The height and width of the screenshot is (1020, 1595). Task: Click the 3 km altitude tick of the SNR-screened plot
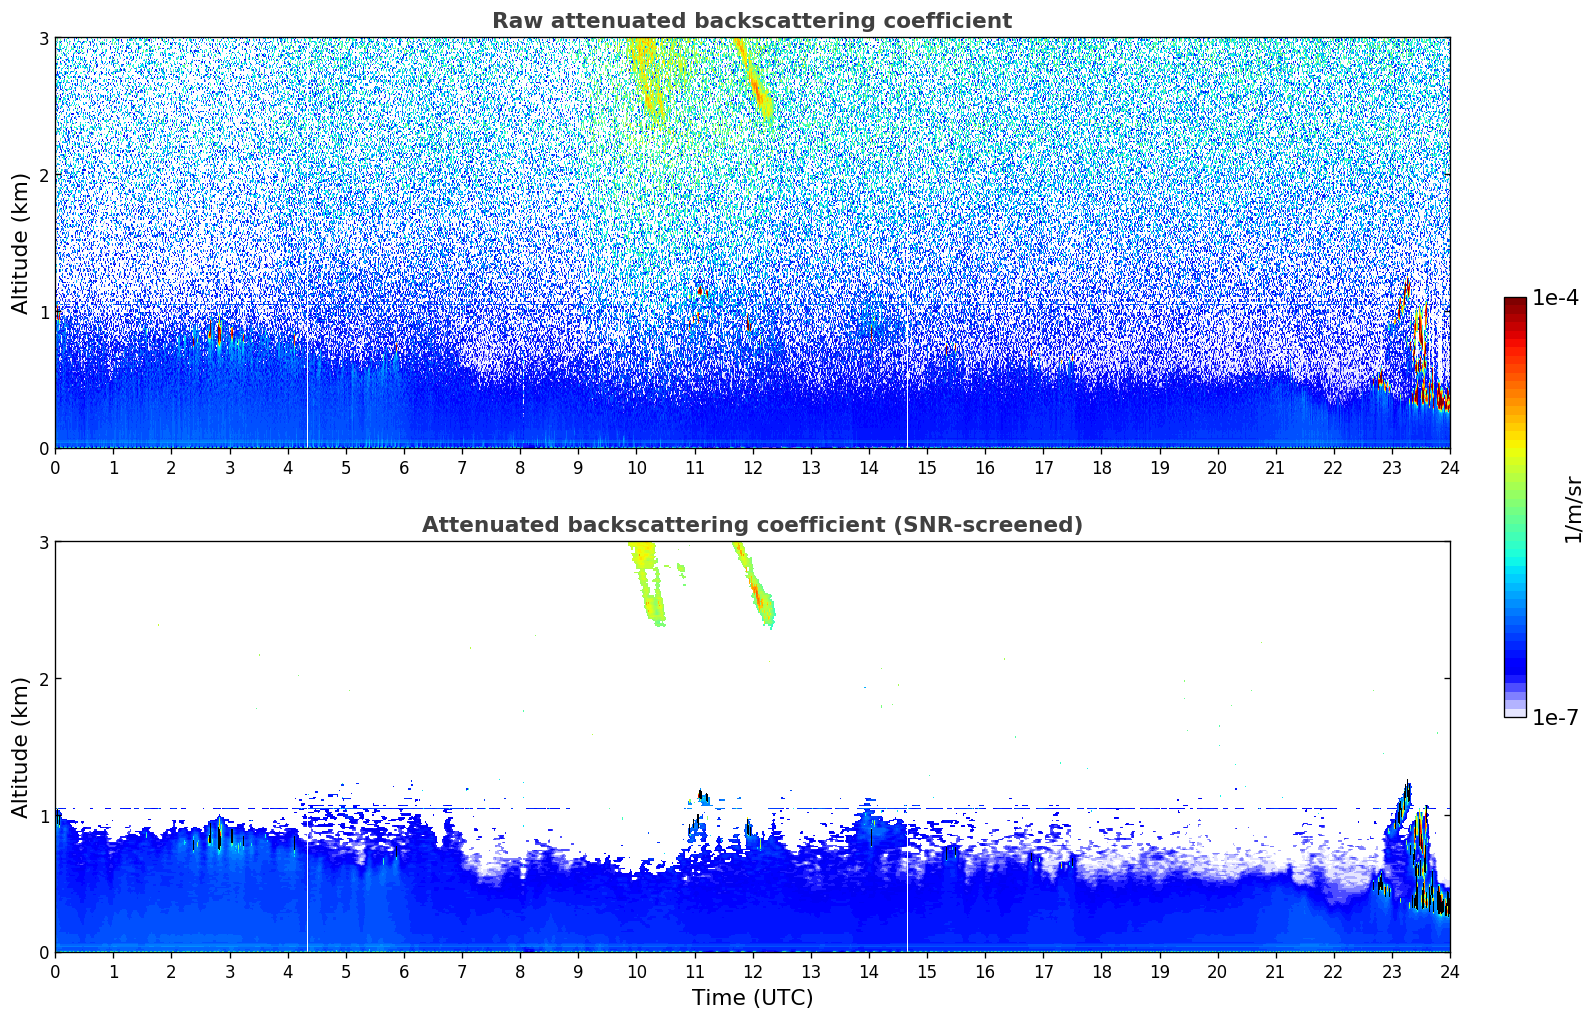43,542
